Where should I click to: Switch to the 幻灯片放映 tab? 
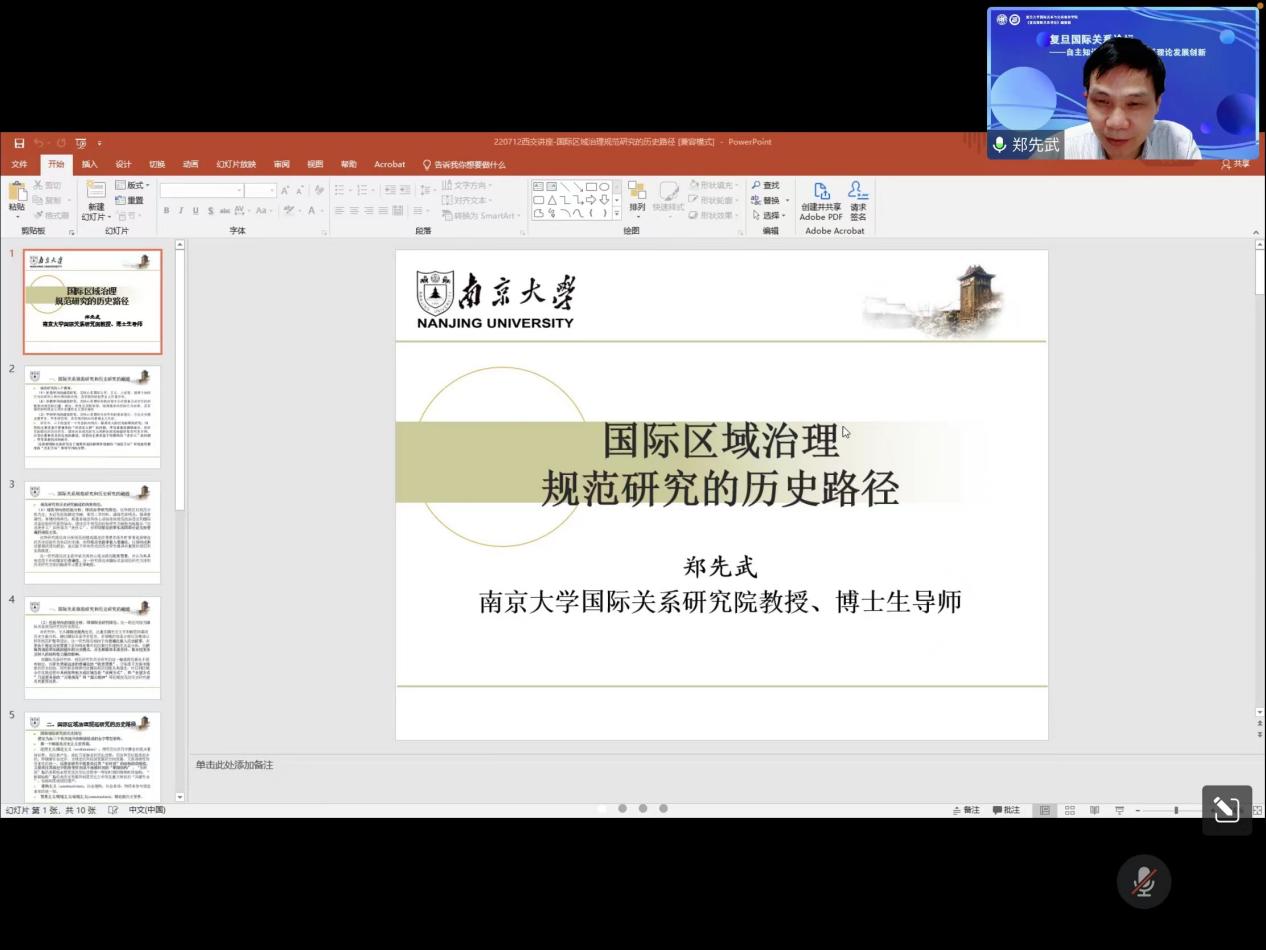pyautogui.click(x=236, y=164)
